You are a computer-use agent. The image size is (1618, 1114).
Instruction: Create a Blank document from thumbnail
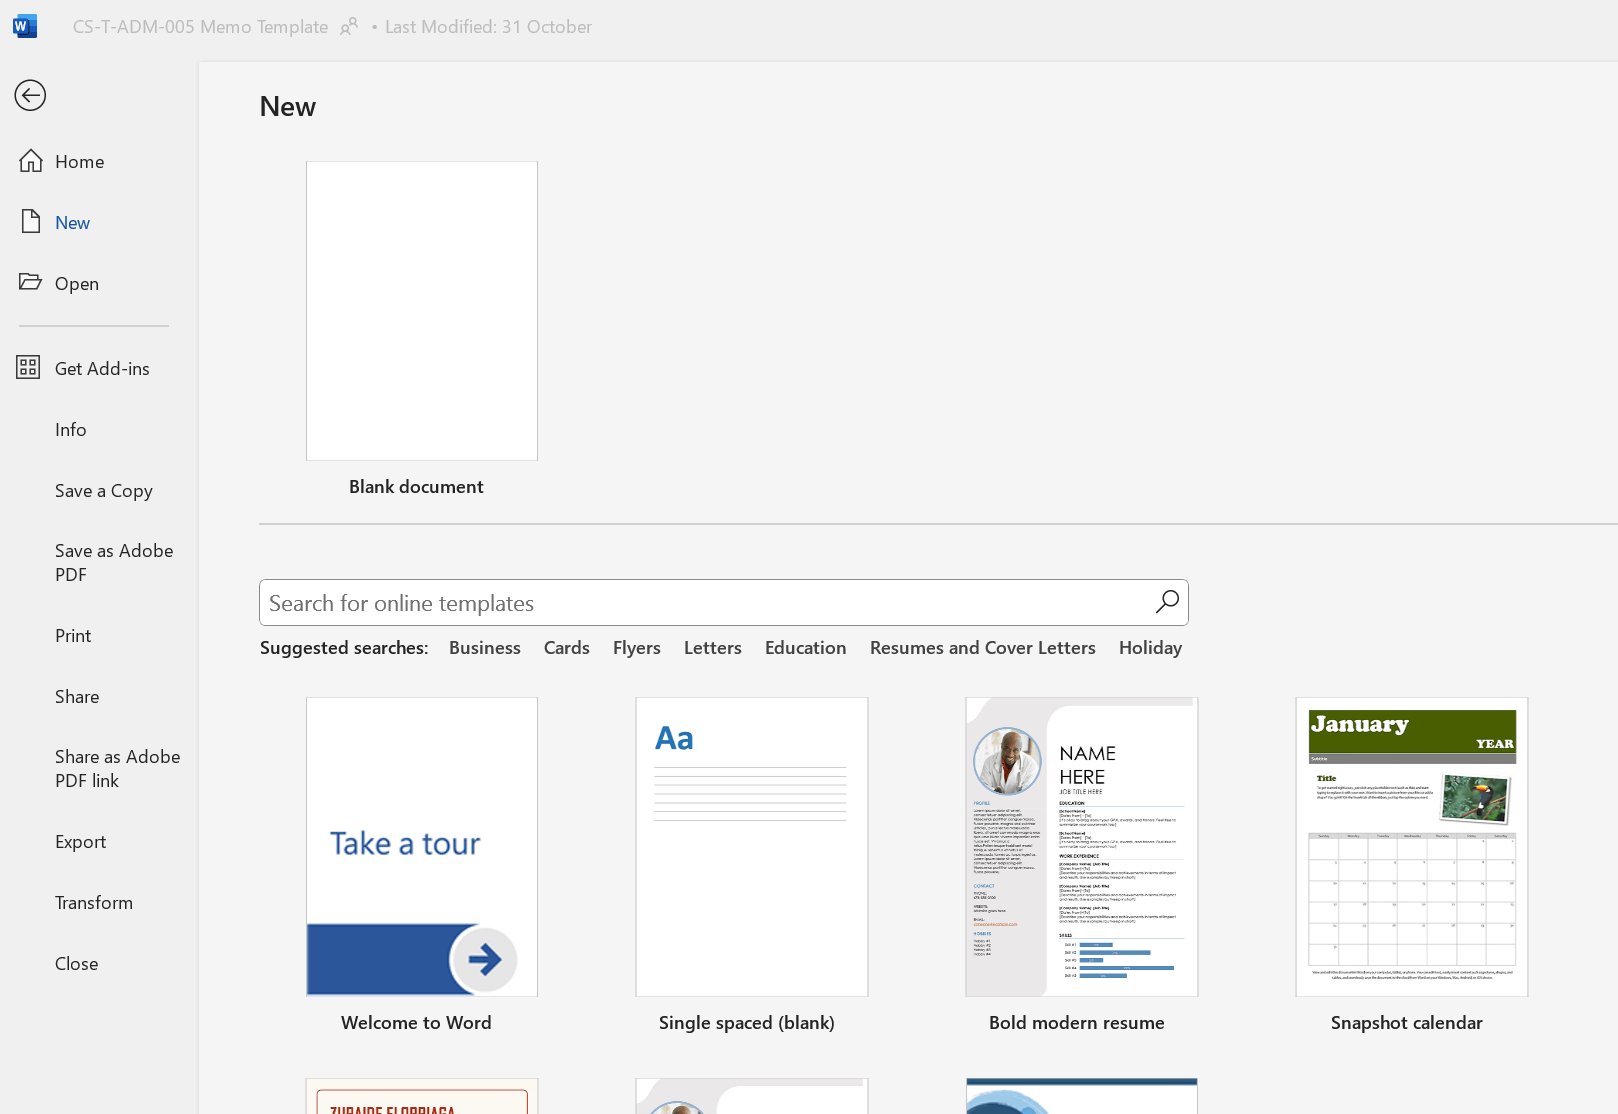pos(422,311)
